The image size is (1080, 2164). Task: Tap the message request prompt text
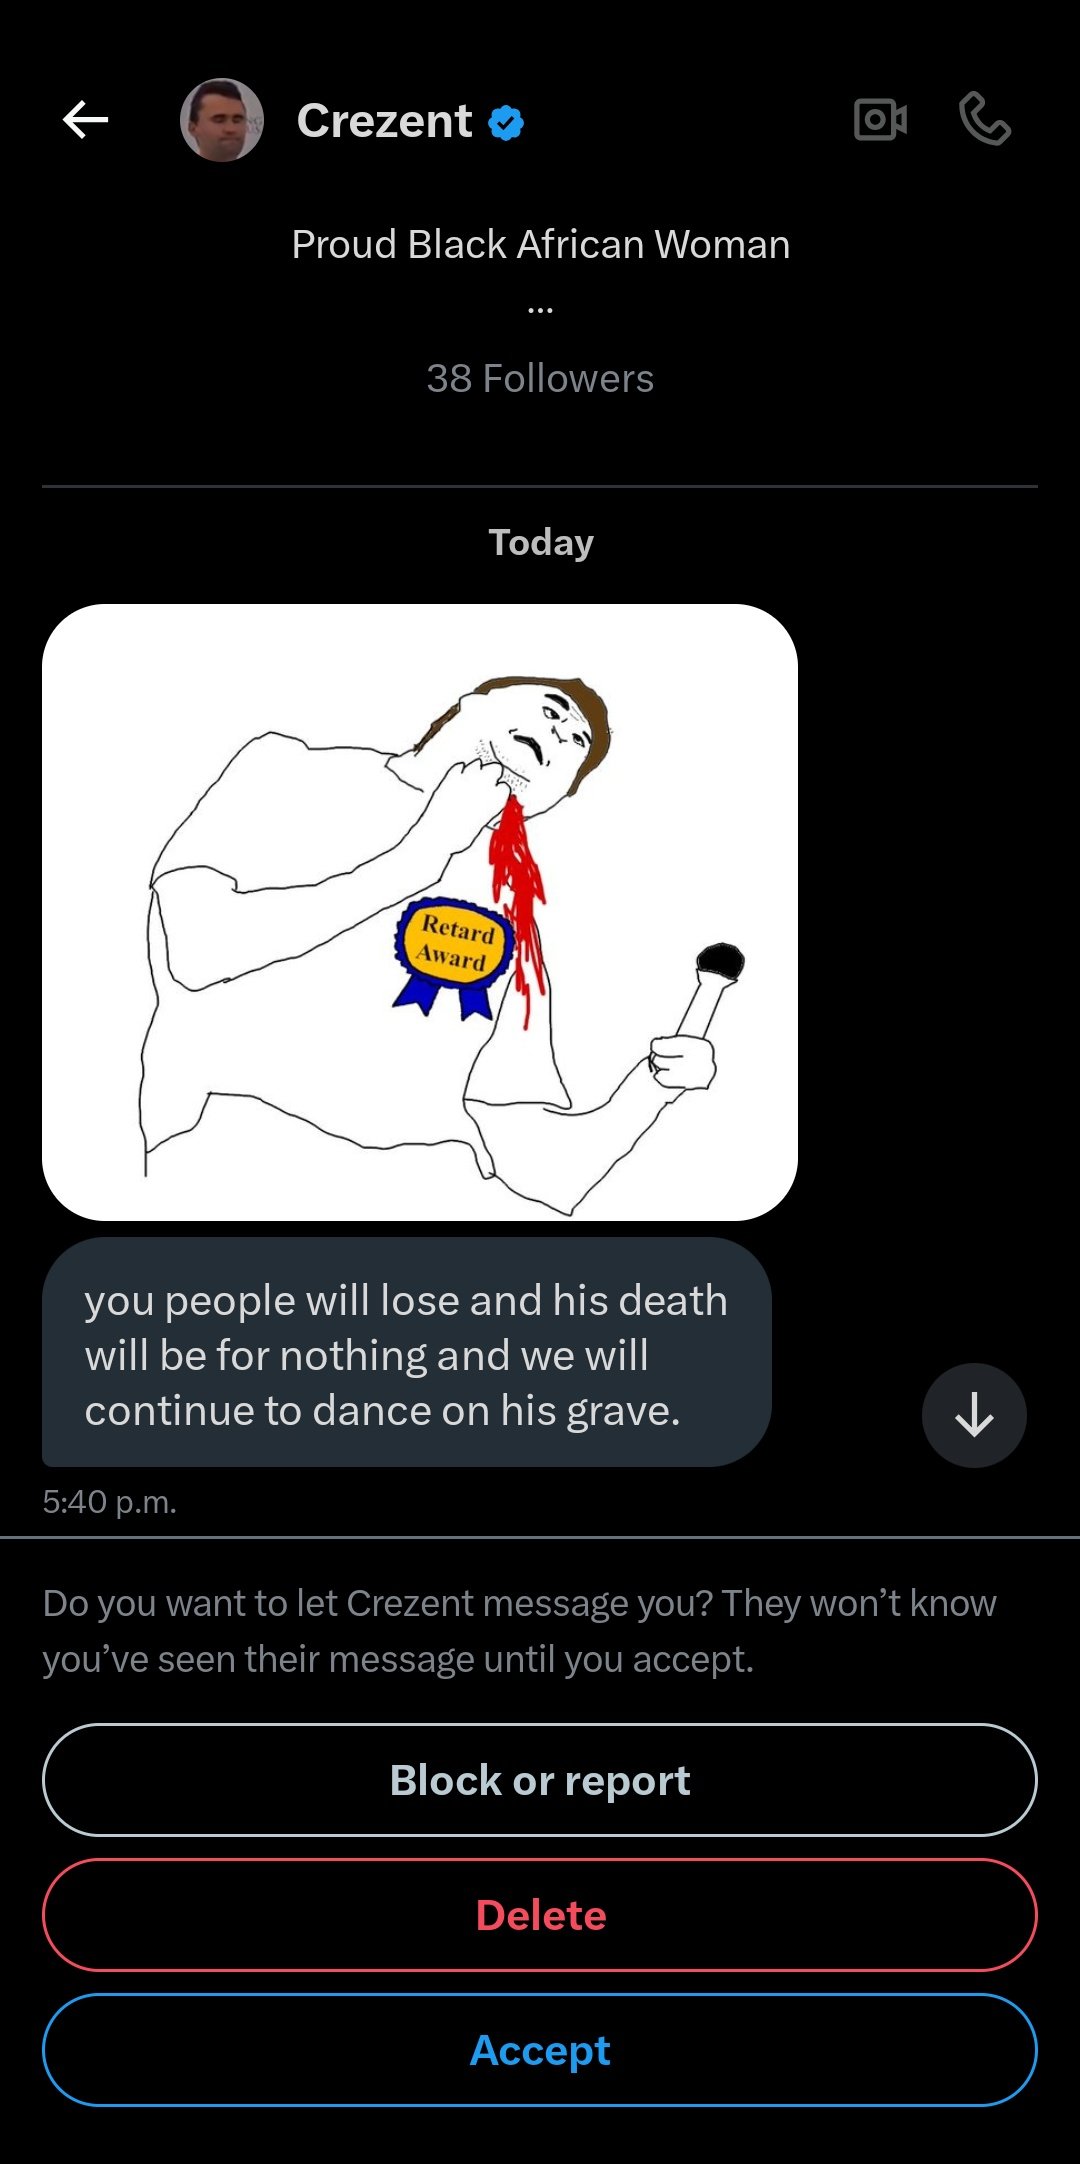pos(520,1631)
